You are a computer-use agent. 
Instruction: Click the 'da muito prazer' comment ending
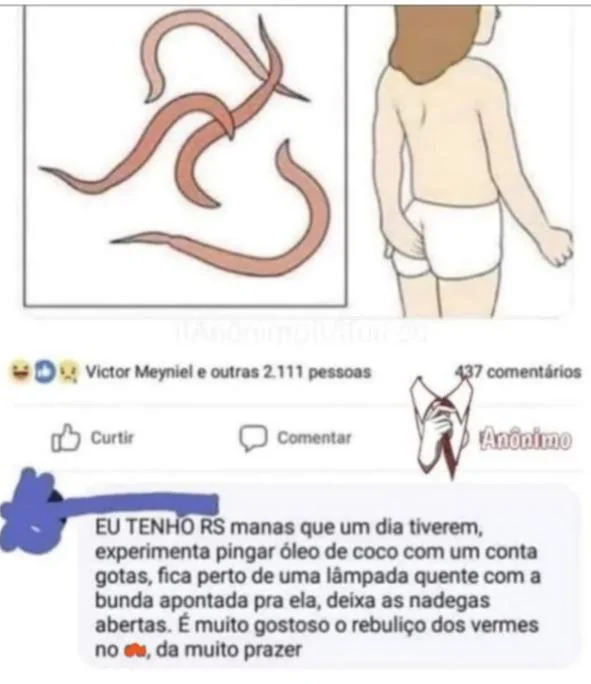coord(229,650)
